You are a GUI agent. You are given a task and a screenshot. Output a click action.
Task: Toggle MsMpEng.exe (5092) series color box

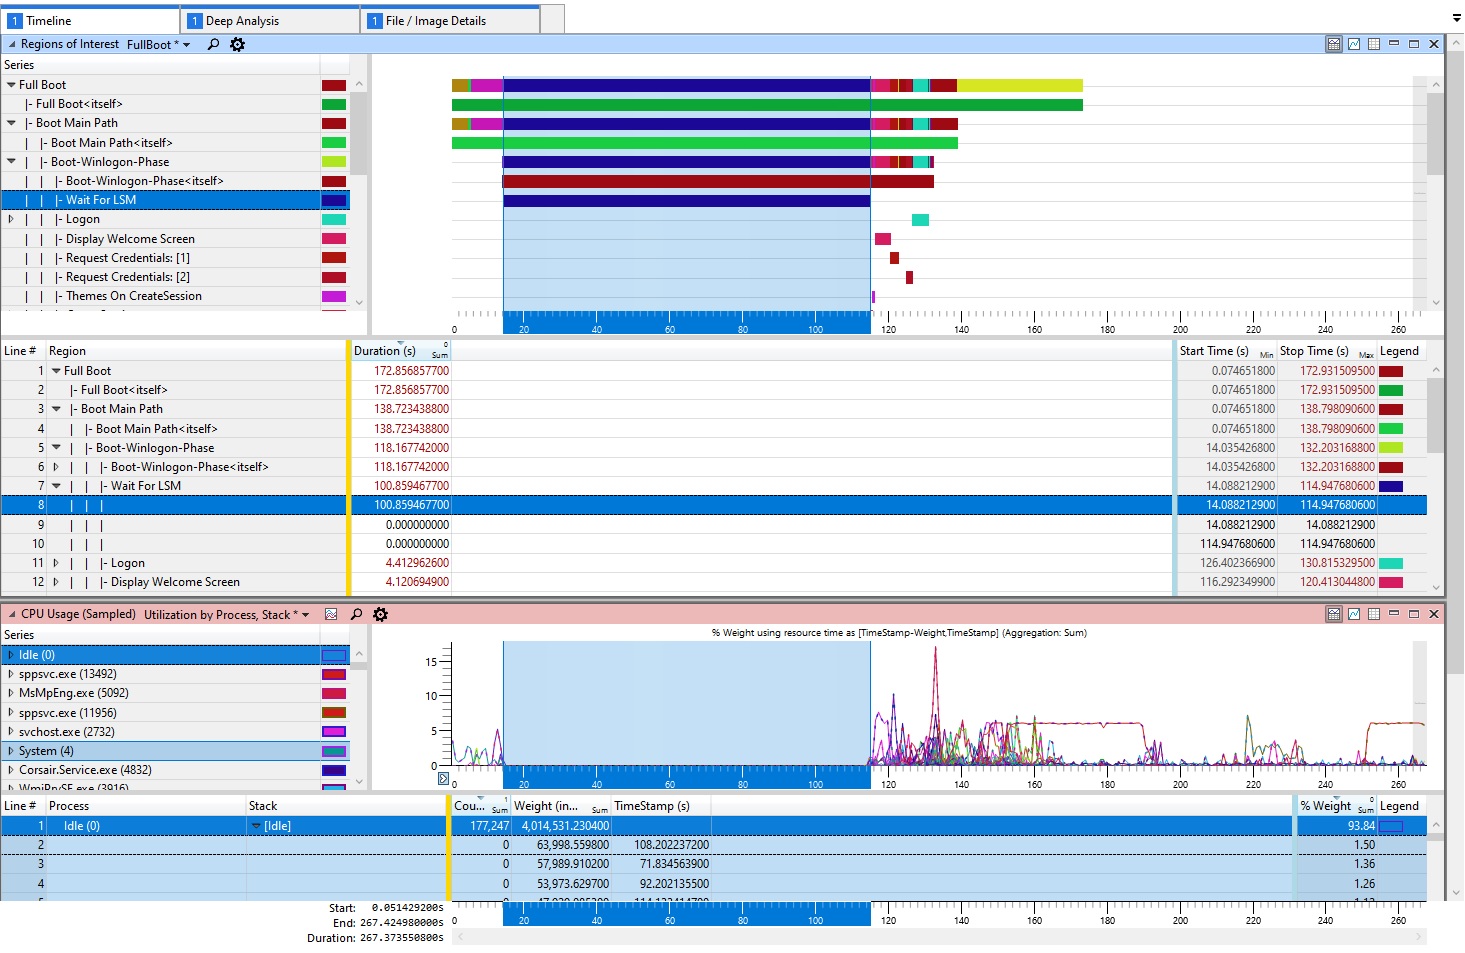pyautogui.click(x=334, y=693)
